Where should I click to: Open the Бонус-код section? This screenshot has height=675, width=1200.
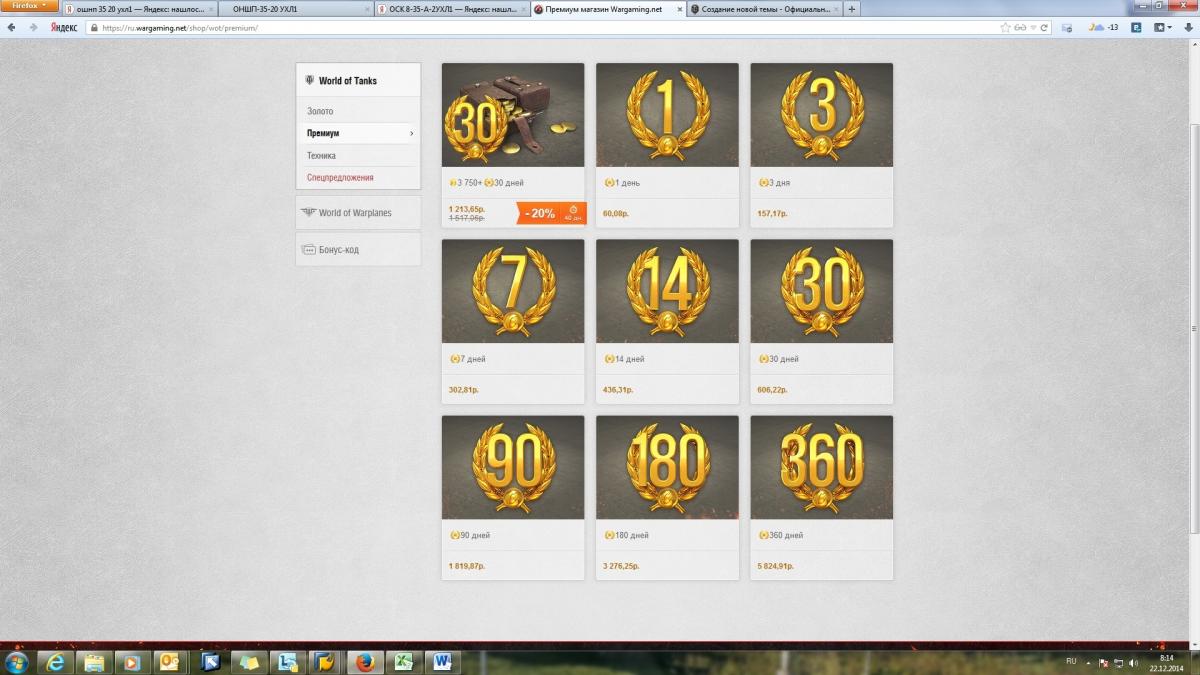(358, 250)
